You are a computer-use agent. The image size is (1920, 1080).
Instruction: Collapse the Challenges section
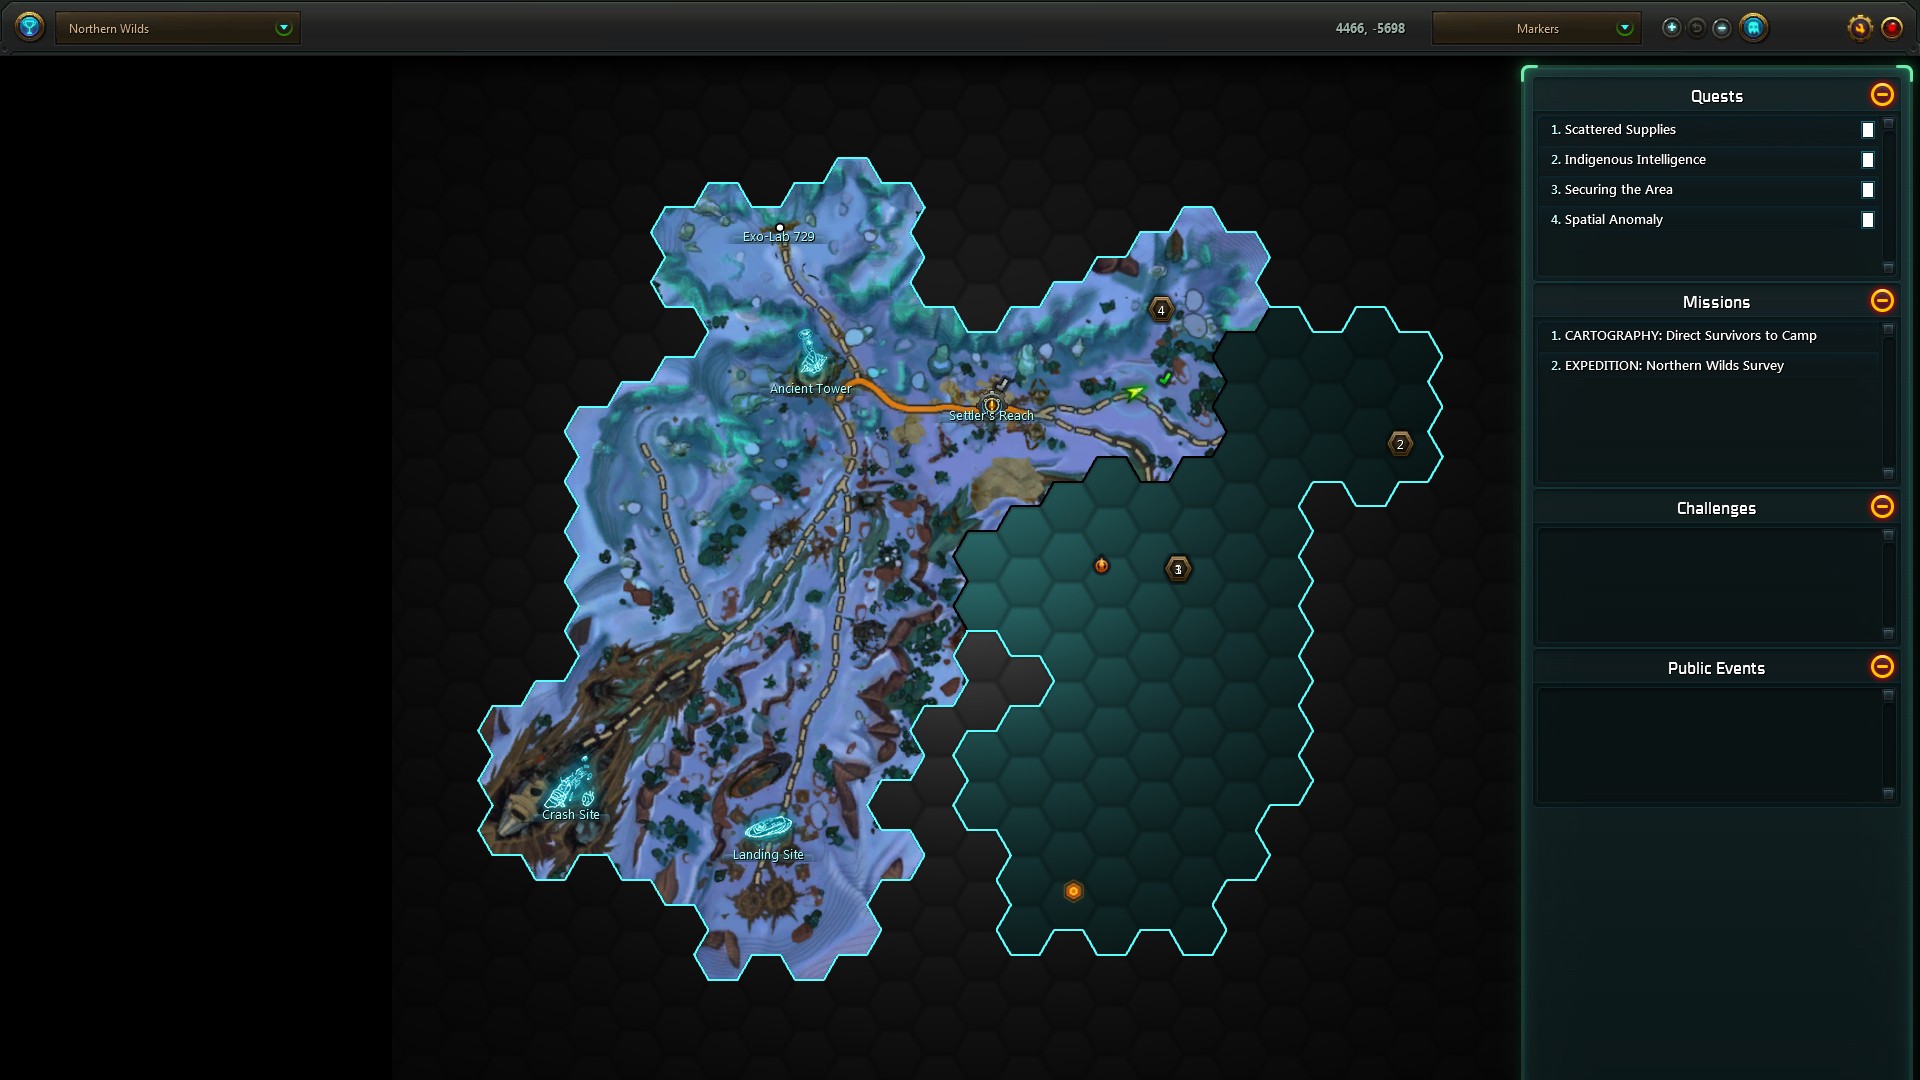[x=1882, y=507]
